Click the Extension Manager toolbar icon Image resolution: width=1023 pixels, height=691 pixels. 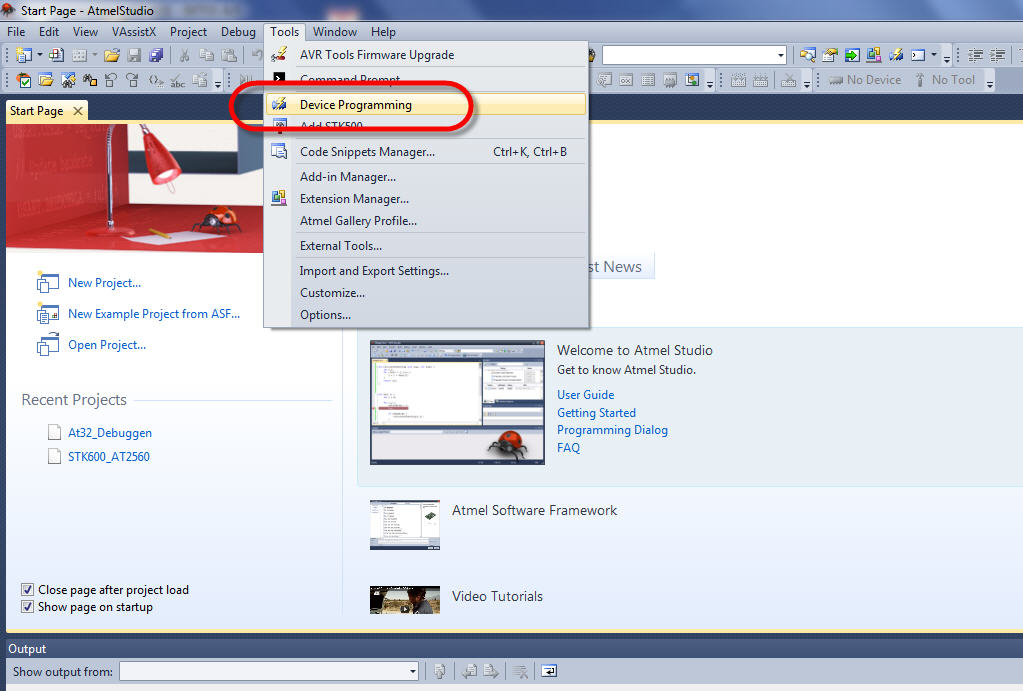pos(874,55)
